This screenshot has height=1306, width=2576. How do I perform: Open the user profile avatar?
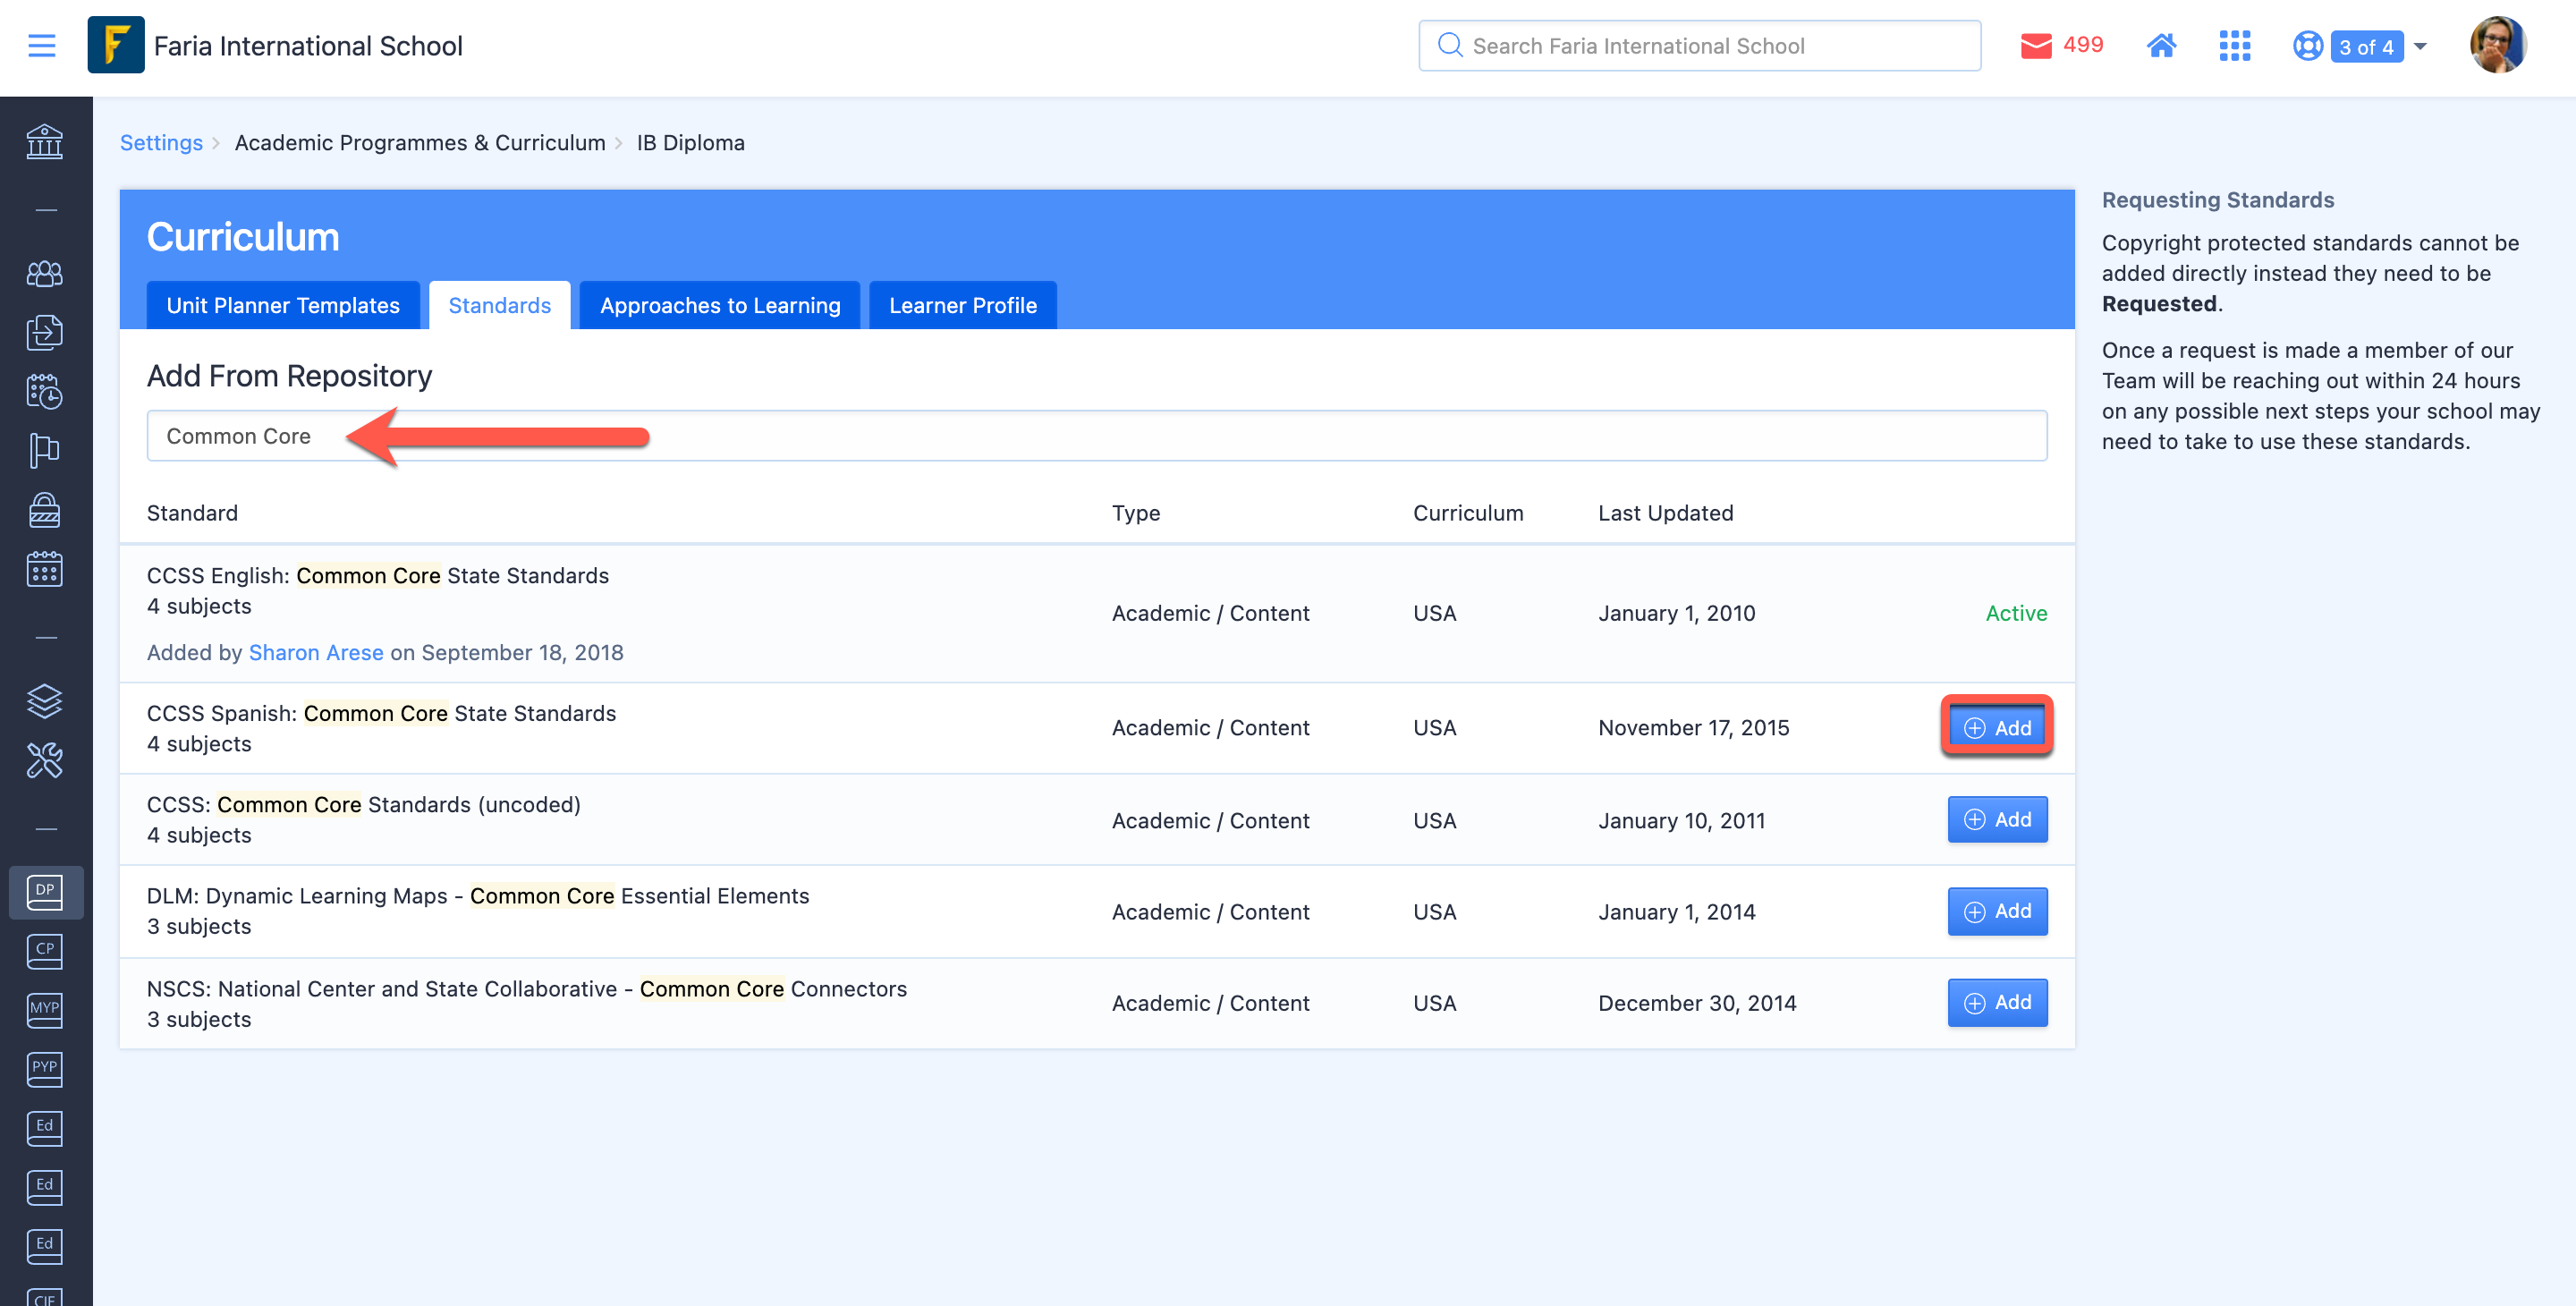[x=2497, y=45]
